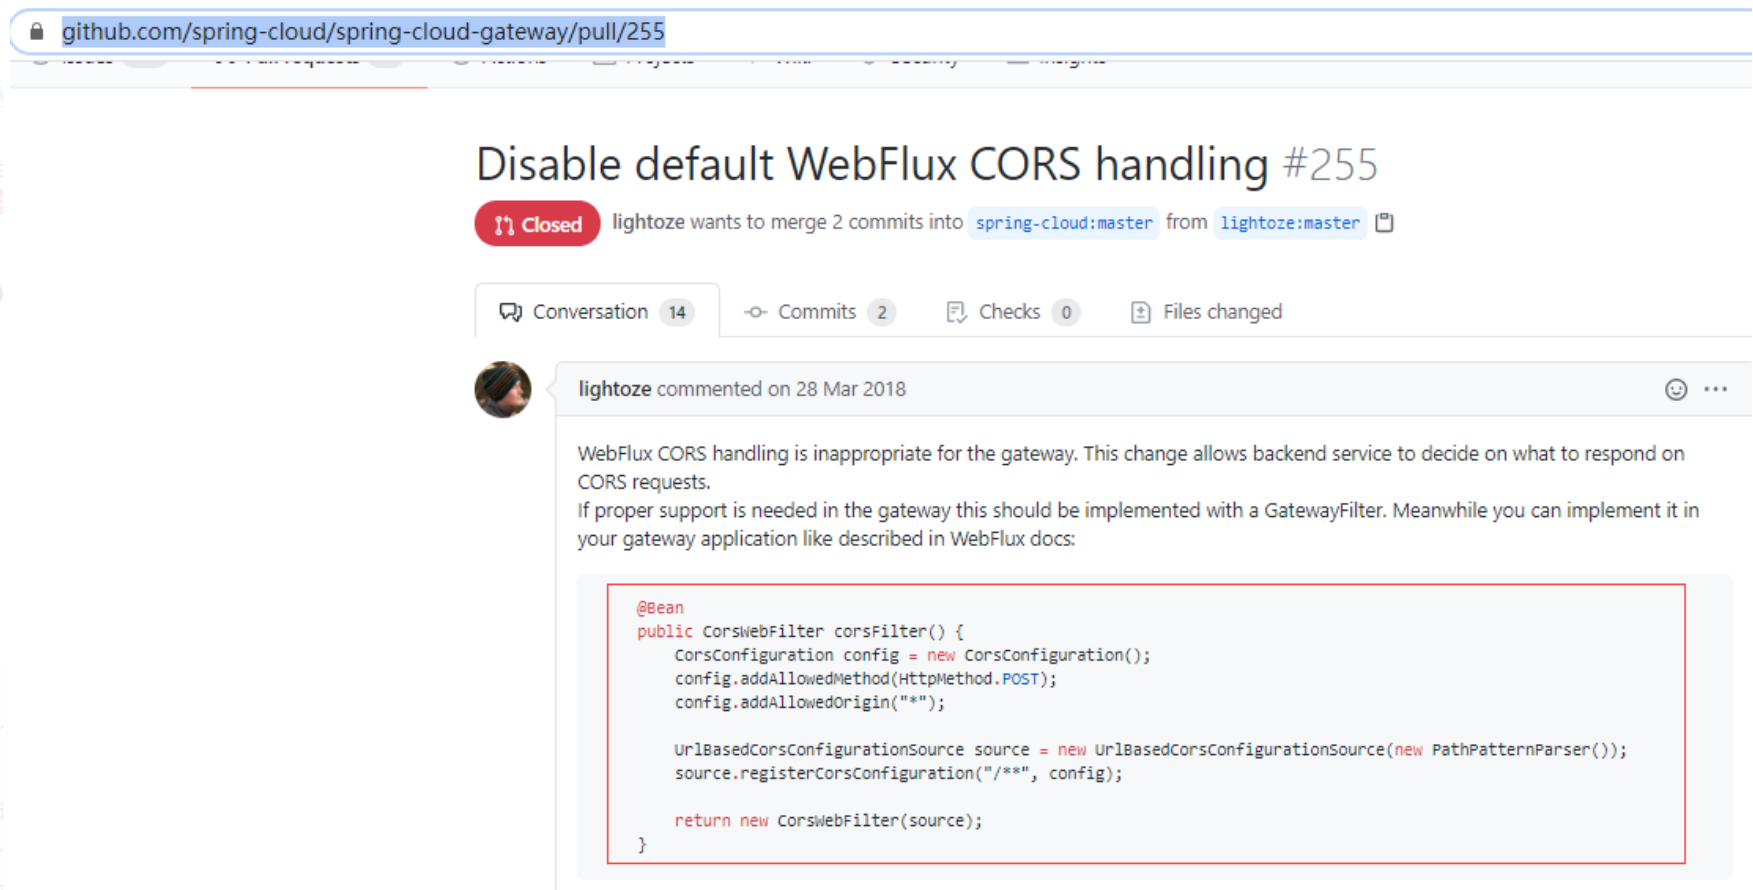Screen dimensions: 1753x890
Task: Click the 'CorsConfiguration config = new' code line
Action: click(x=912, y=656)
